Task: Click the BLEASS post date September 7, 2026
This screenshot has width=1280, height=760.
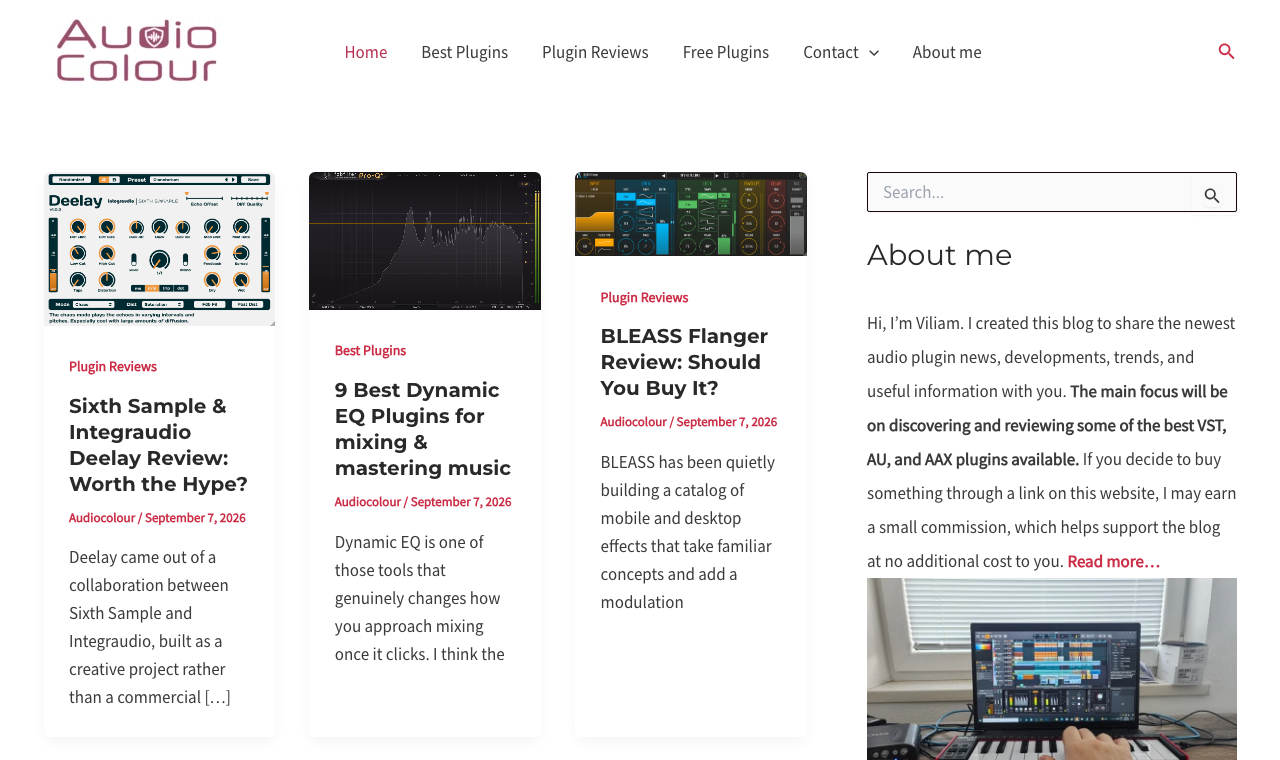Action: (x=727, y=421)
